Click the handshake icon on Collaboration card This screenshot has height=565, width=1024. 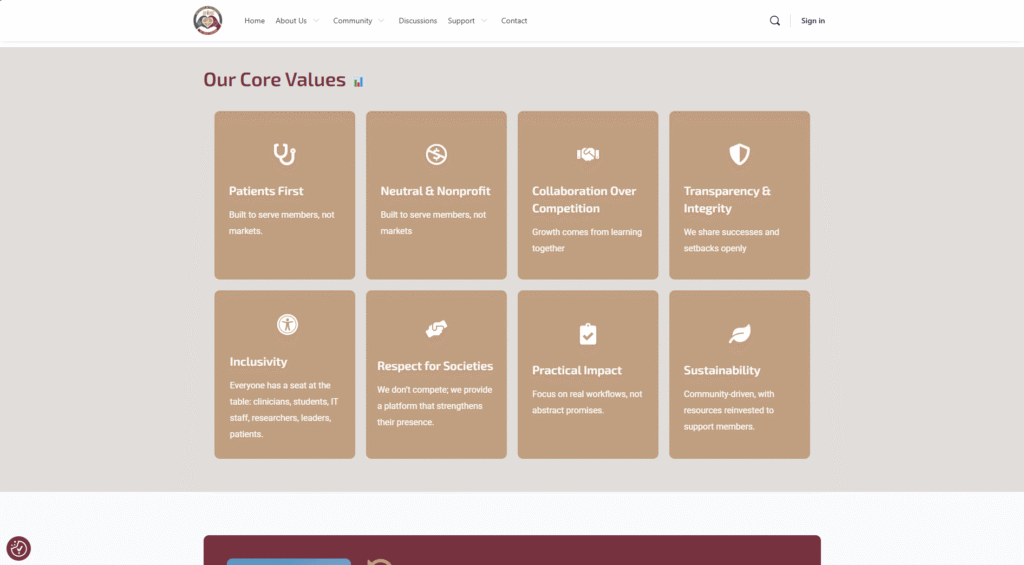(x=588, y=154)
